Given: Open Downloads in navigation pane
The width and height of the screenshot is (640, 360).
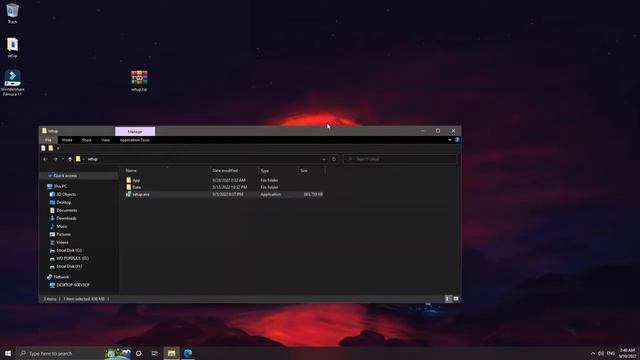Looking at the screenshot, I should tap(66, 218).
